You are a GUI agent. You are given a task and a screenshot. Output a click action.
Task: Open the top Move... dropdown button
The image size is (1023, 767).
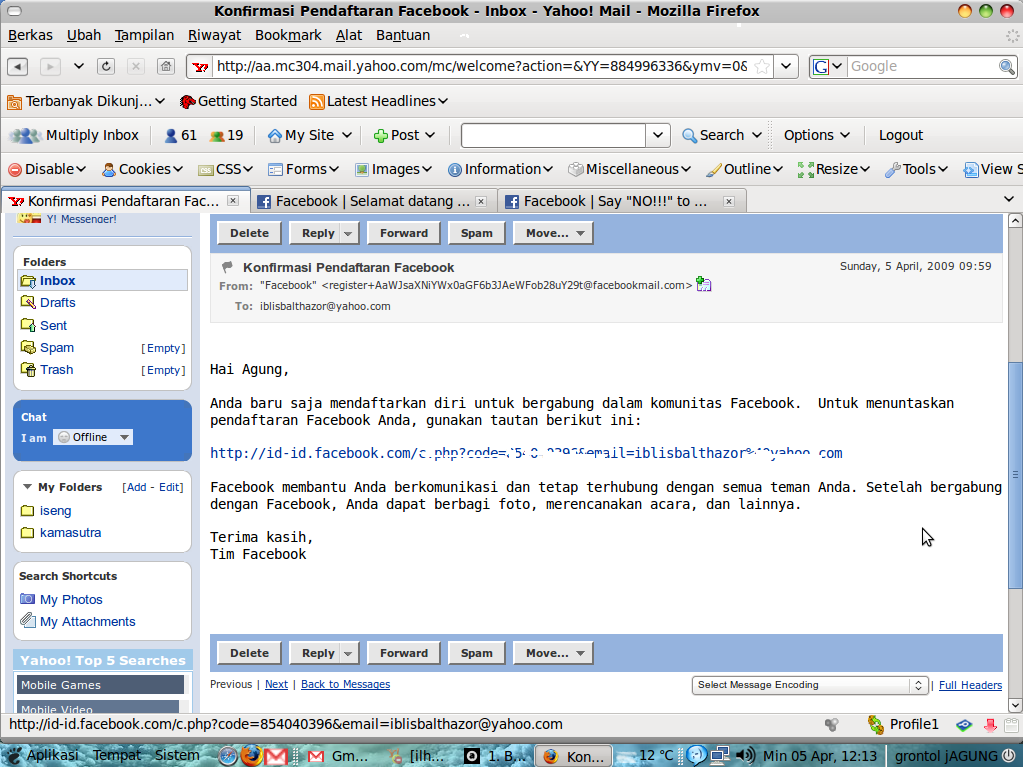pos(553,233)
